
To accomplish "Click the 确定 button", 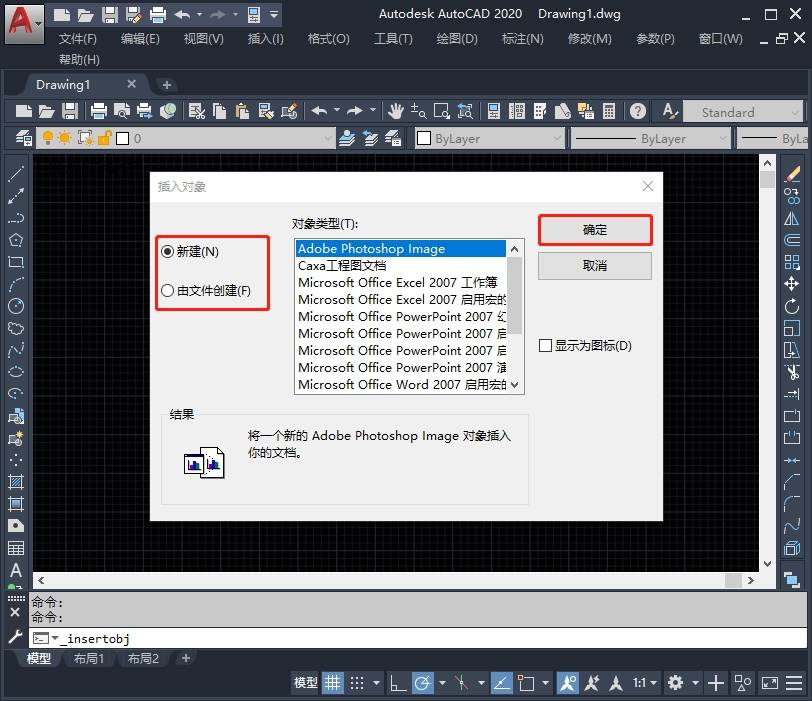I will pos(594,230).
